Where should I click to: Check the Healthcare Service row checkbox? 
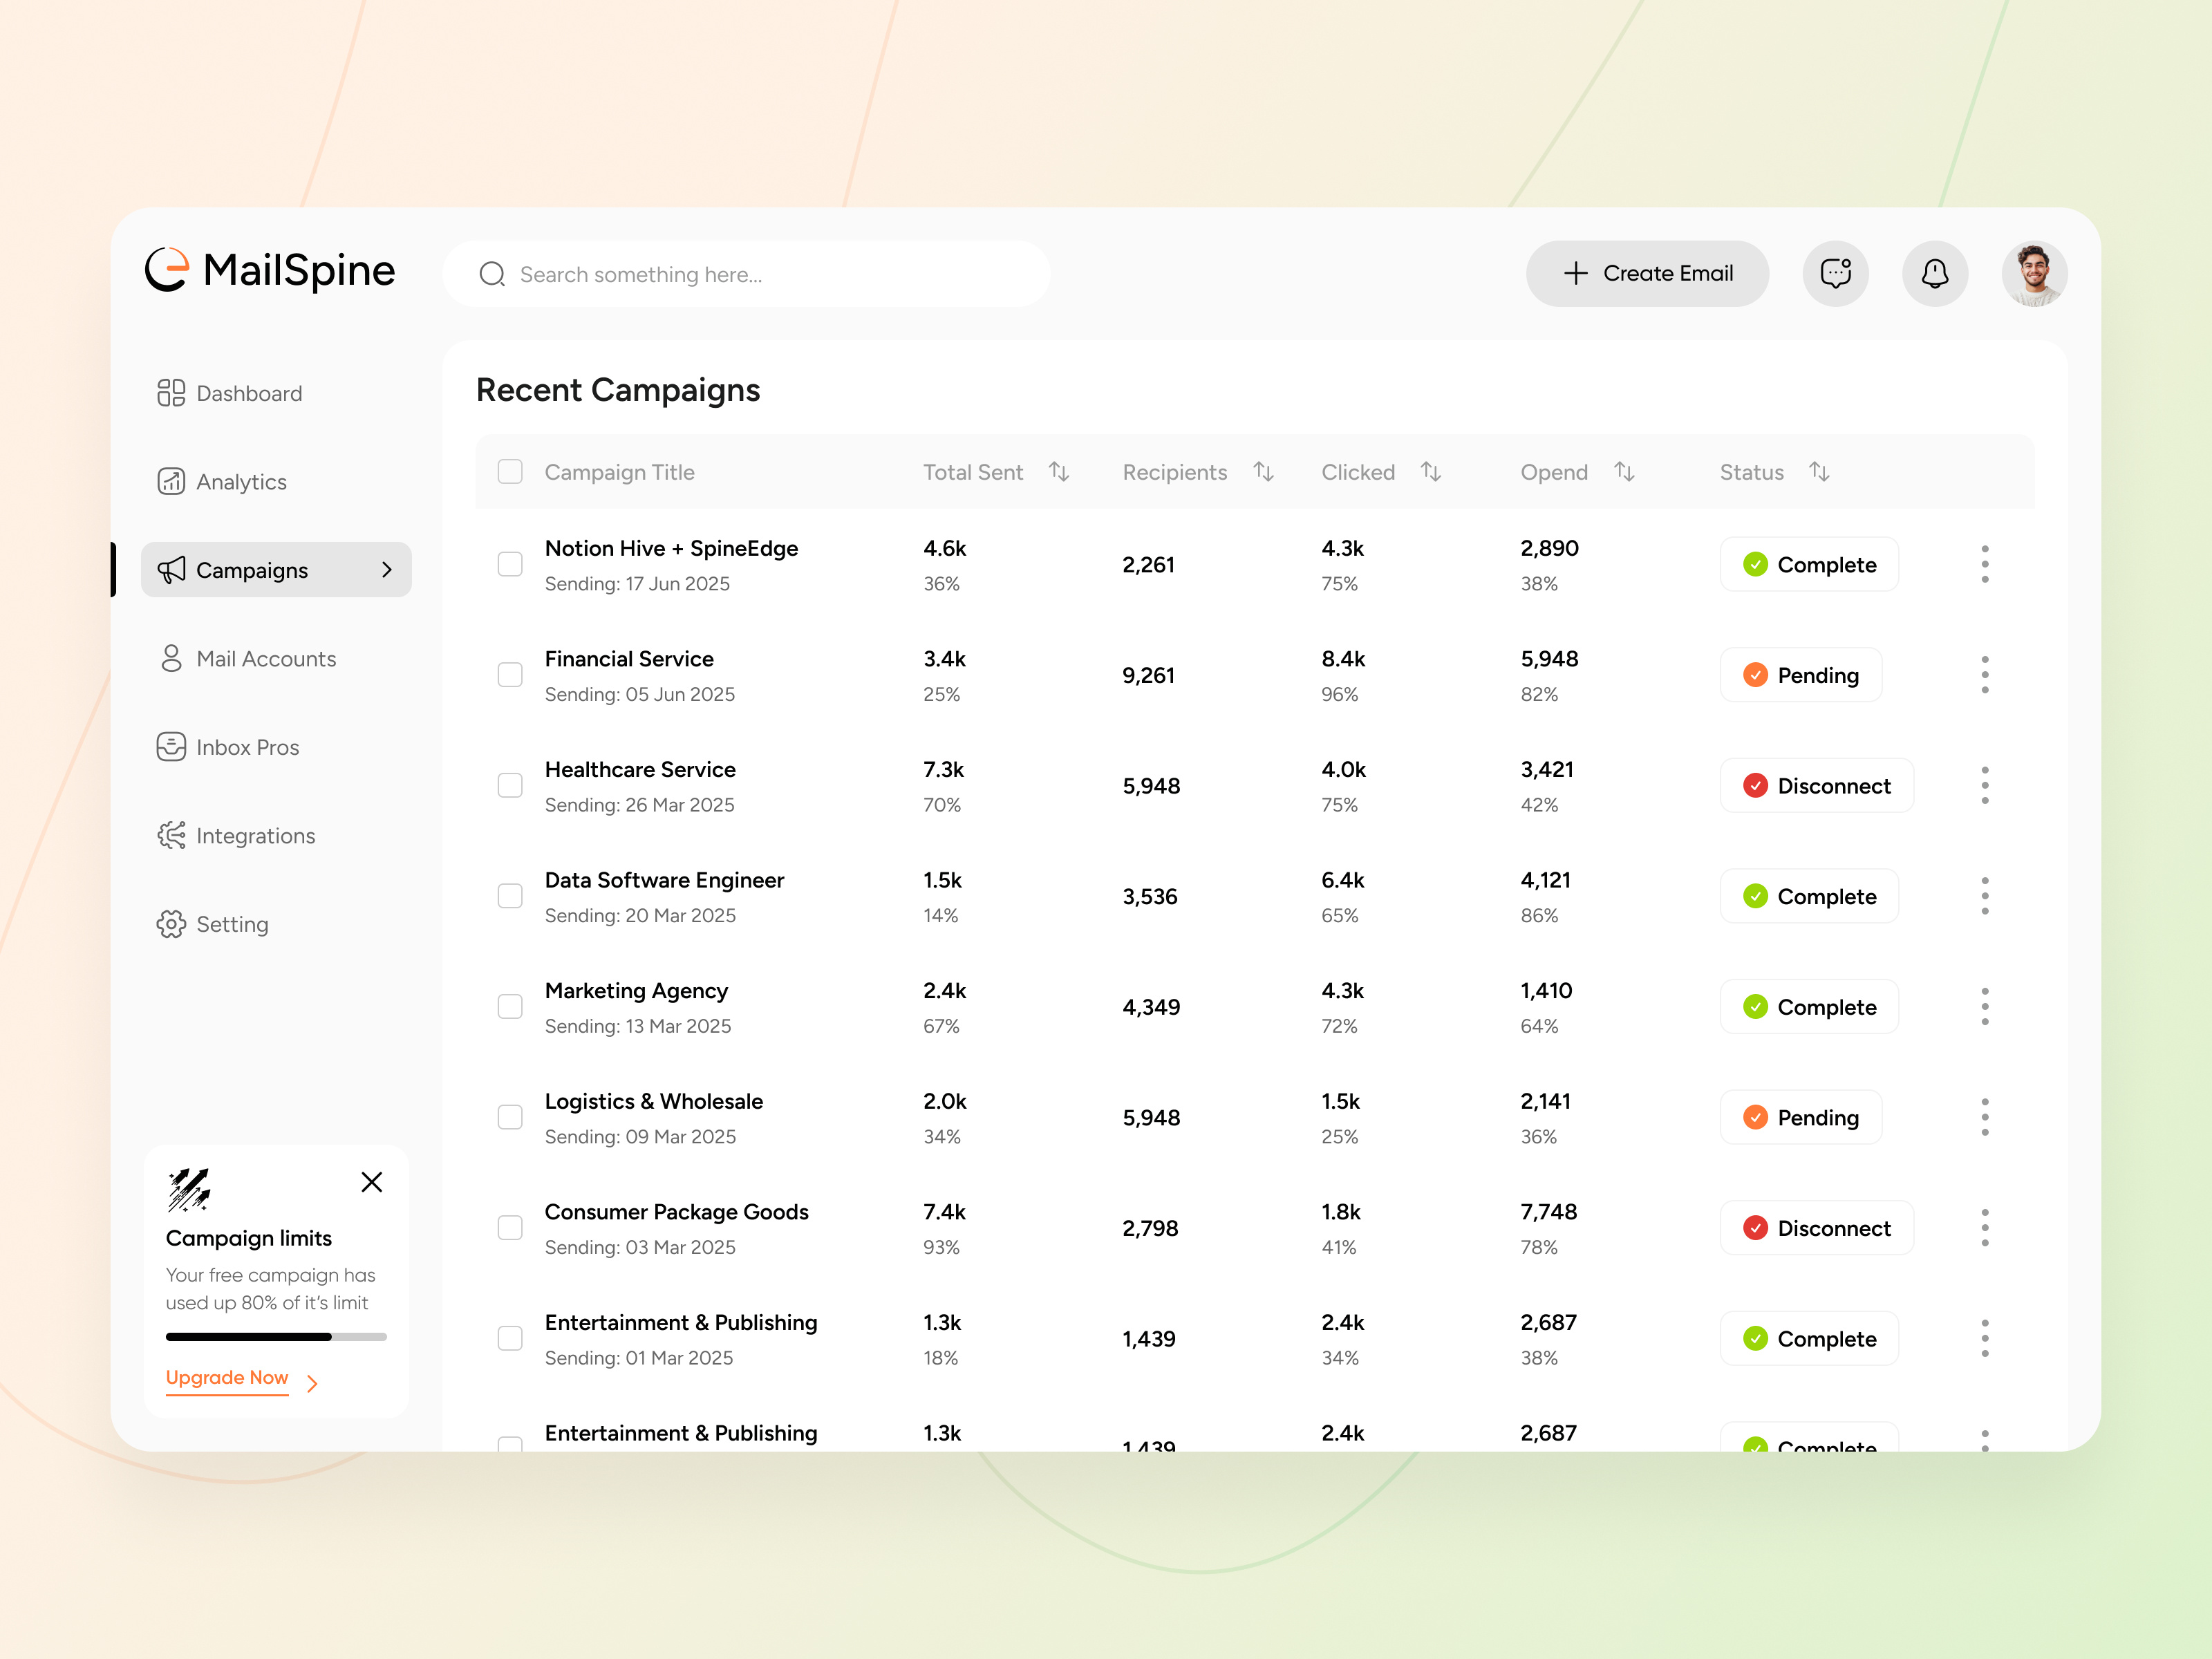click(510, 785)
